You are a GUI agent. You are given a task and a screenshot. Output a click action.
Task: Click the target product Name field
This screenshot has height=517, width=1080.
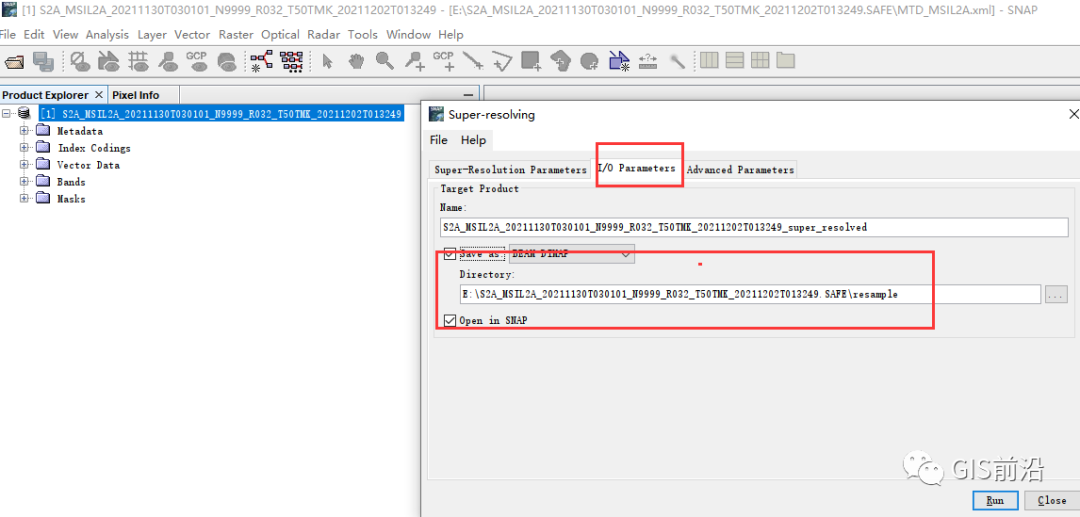754,226
